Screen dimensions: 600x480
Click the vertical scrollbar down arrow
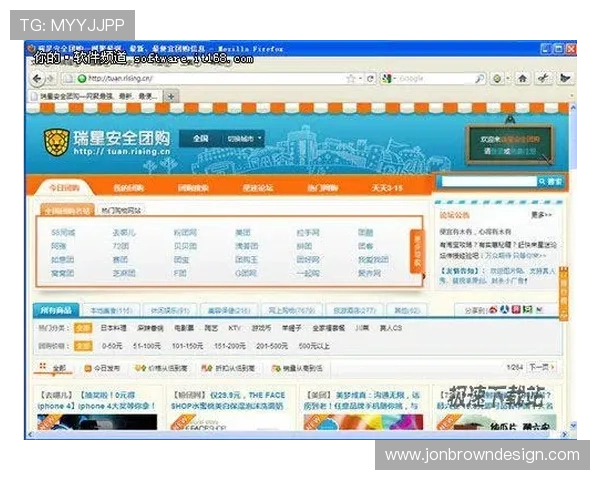pos(573,426)
